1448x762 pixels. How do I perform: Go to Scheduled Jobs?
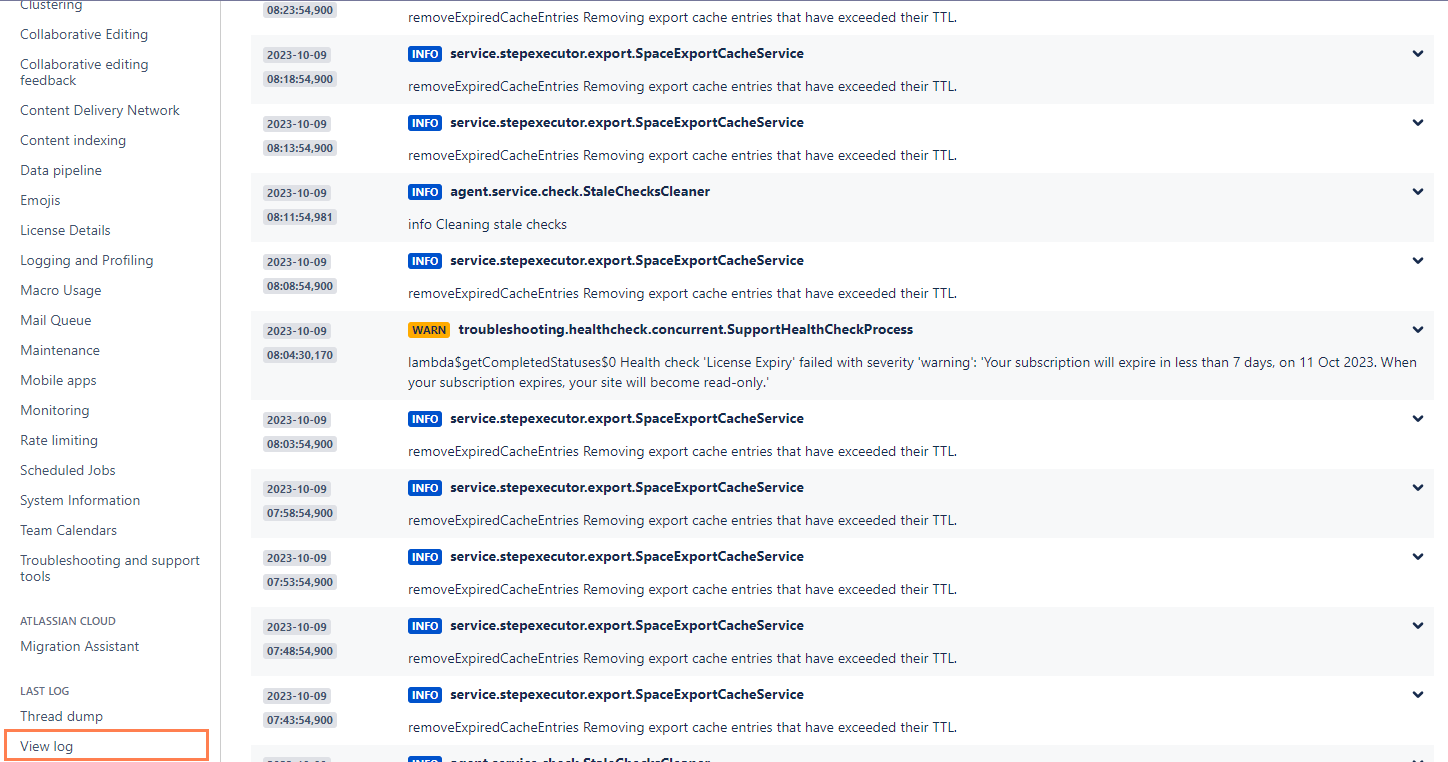[x=67, y=470]
